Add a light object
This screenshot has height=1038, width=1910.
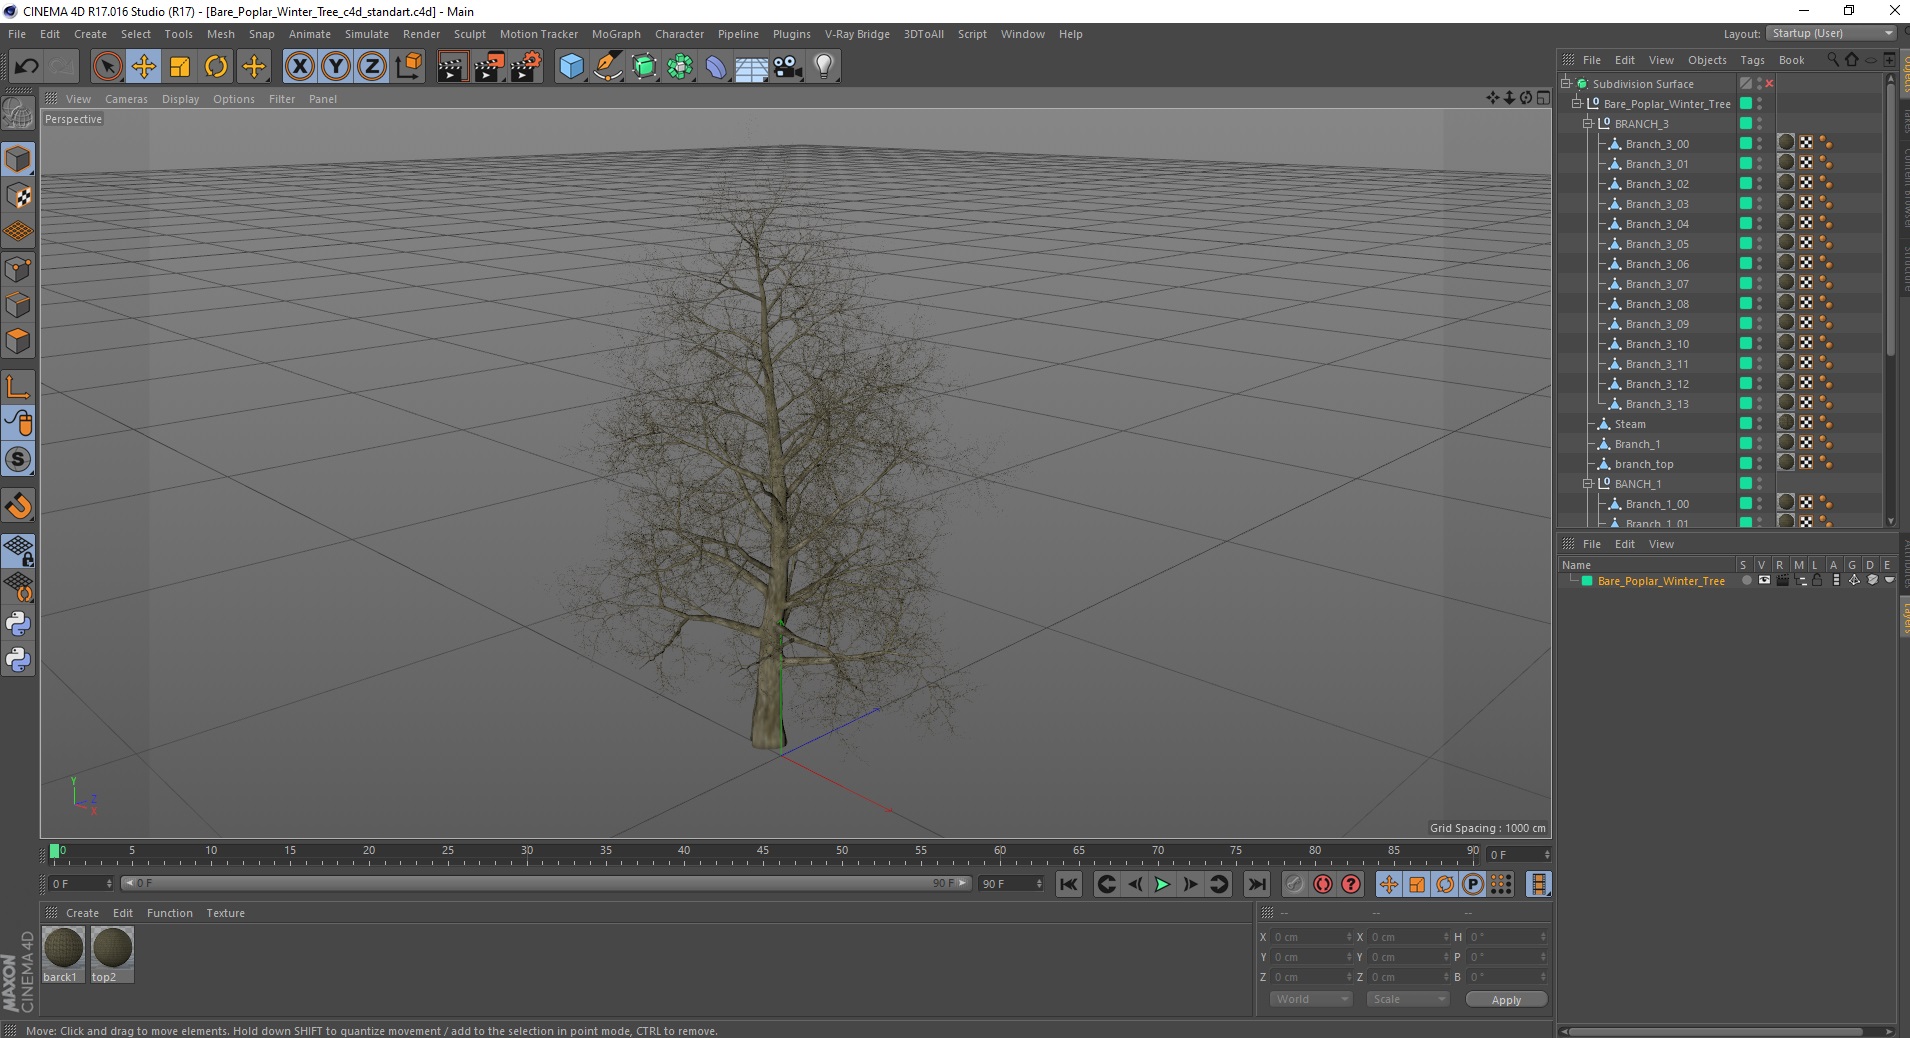(x=824, y=67)
